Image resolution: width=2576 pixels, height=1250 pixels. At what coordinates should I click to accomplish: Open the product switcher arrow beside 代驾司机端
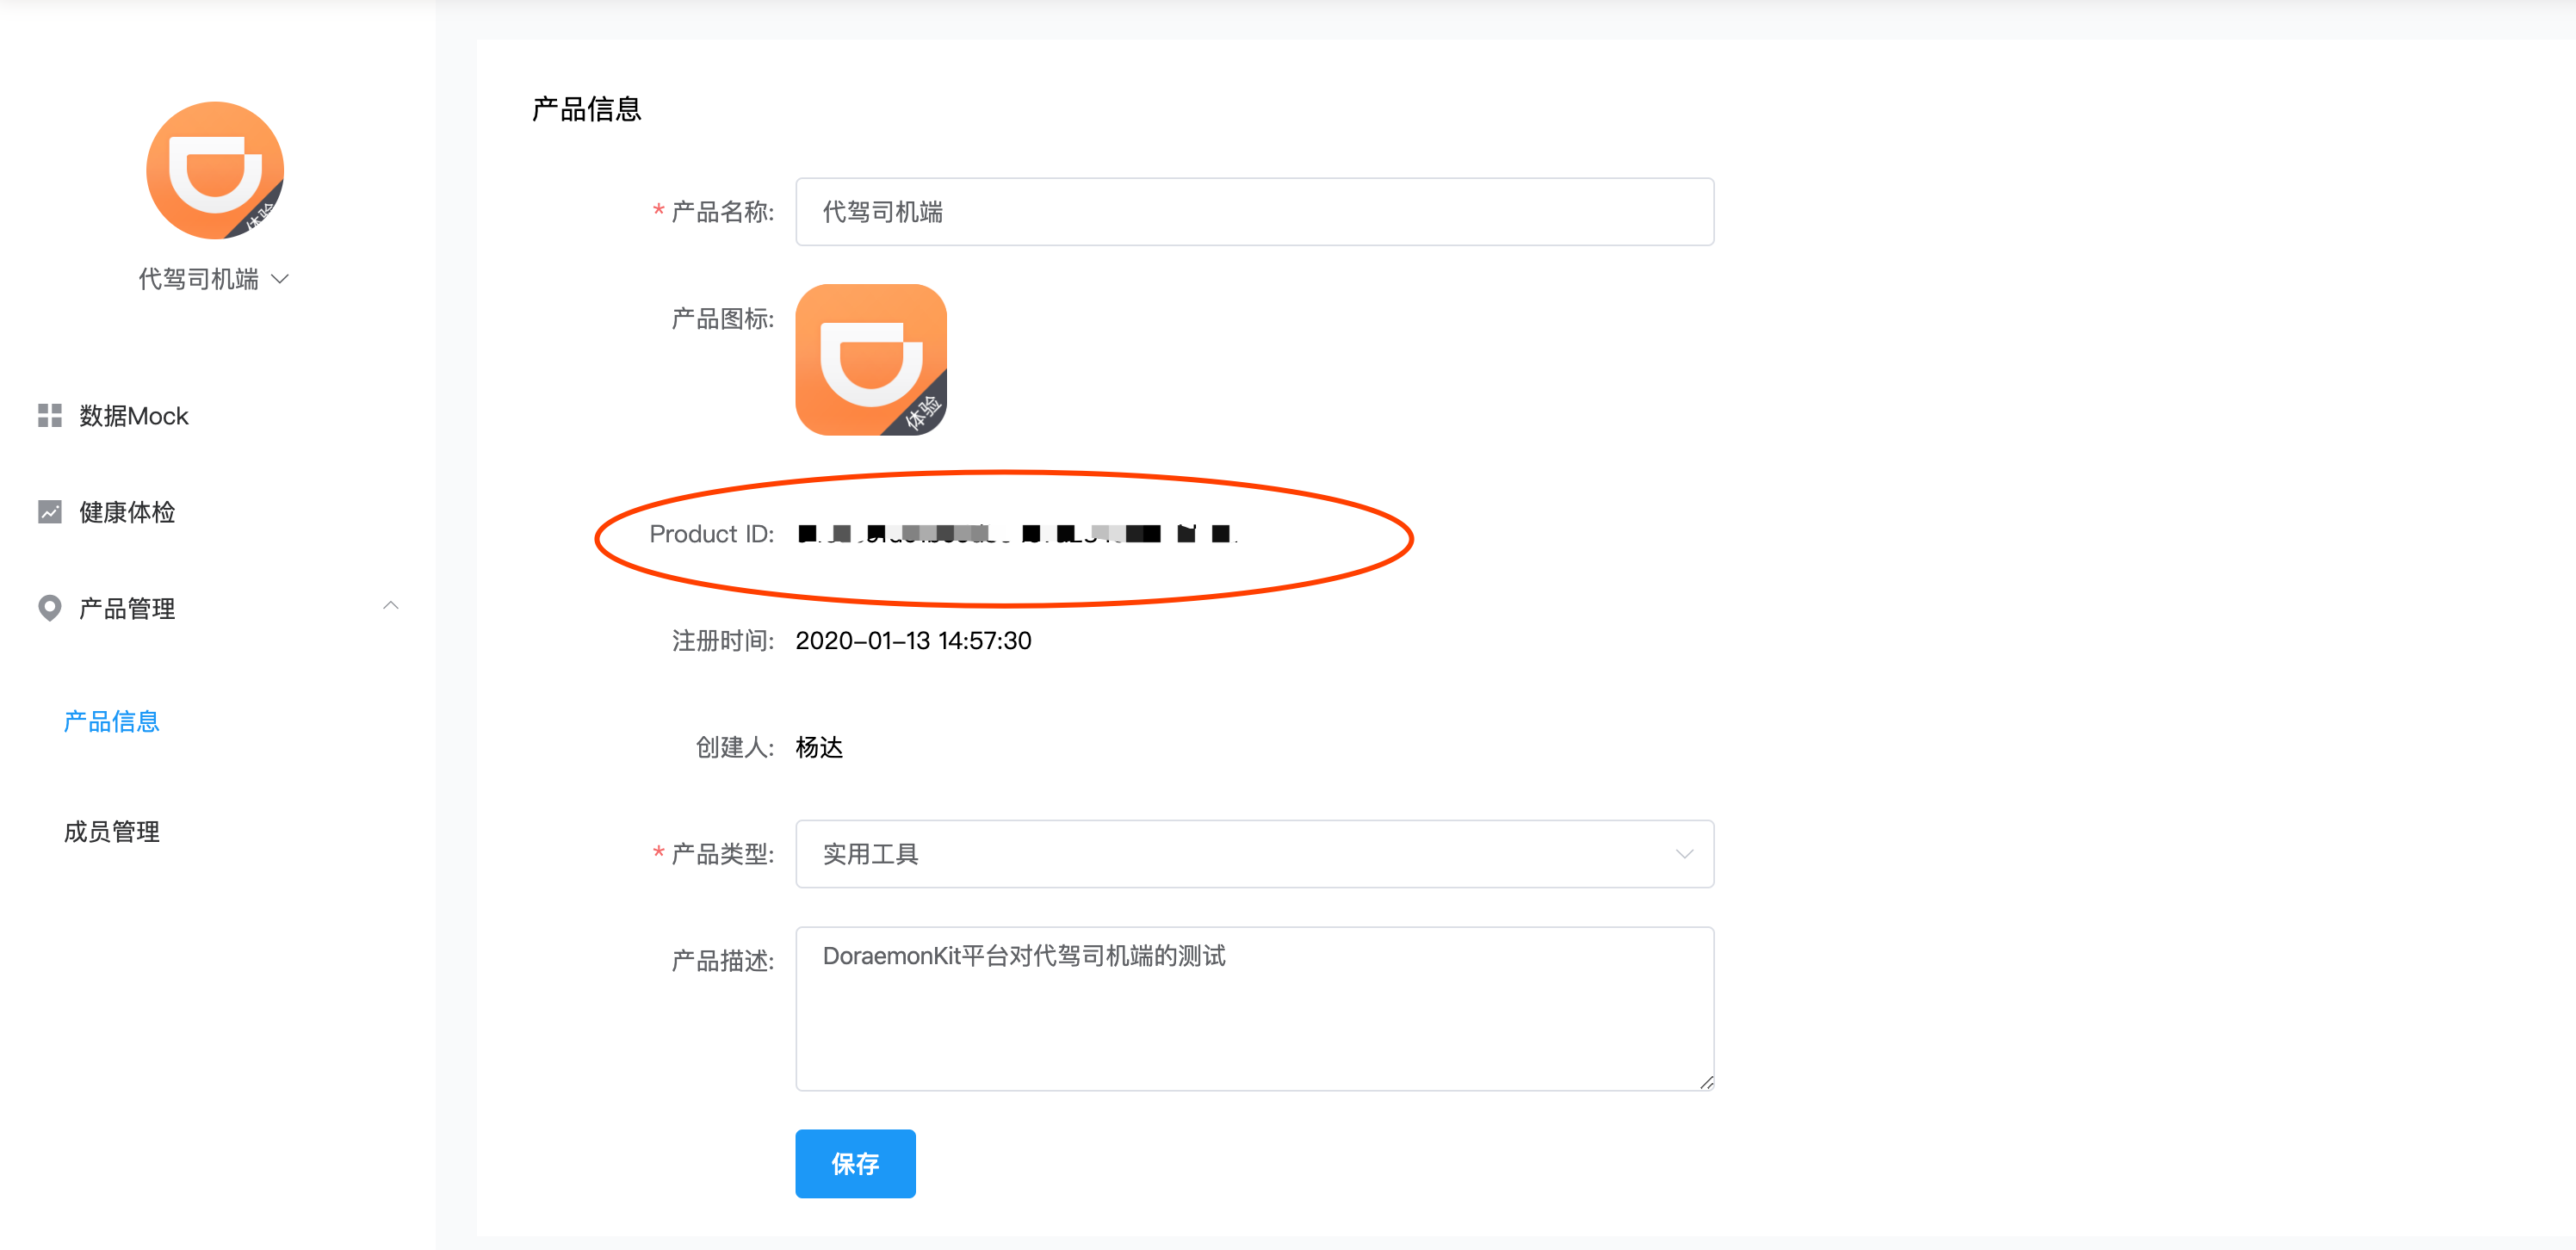[x=280, y=279]
